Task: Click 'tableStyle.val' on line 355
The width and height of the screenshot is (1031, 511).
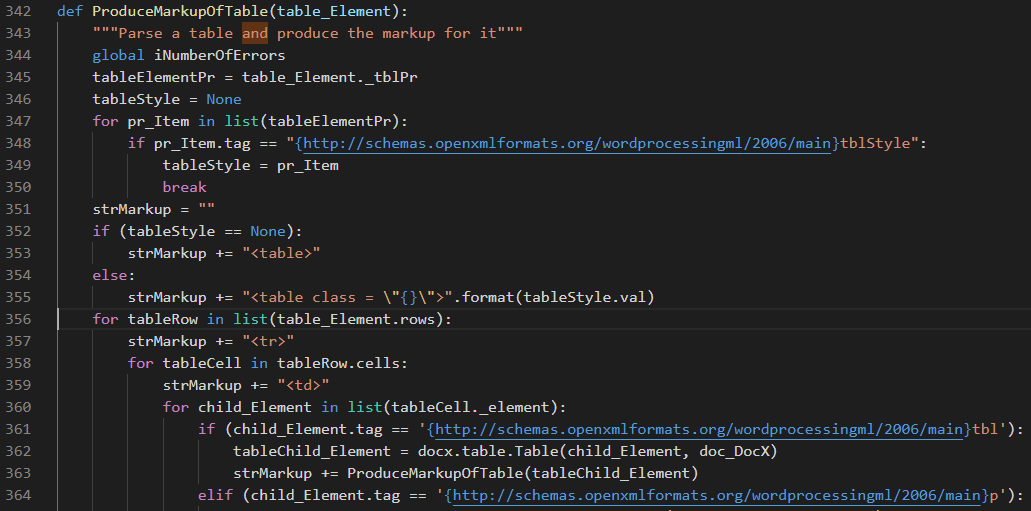Action: coord(585,297)
